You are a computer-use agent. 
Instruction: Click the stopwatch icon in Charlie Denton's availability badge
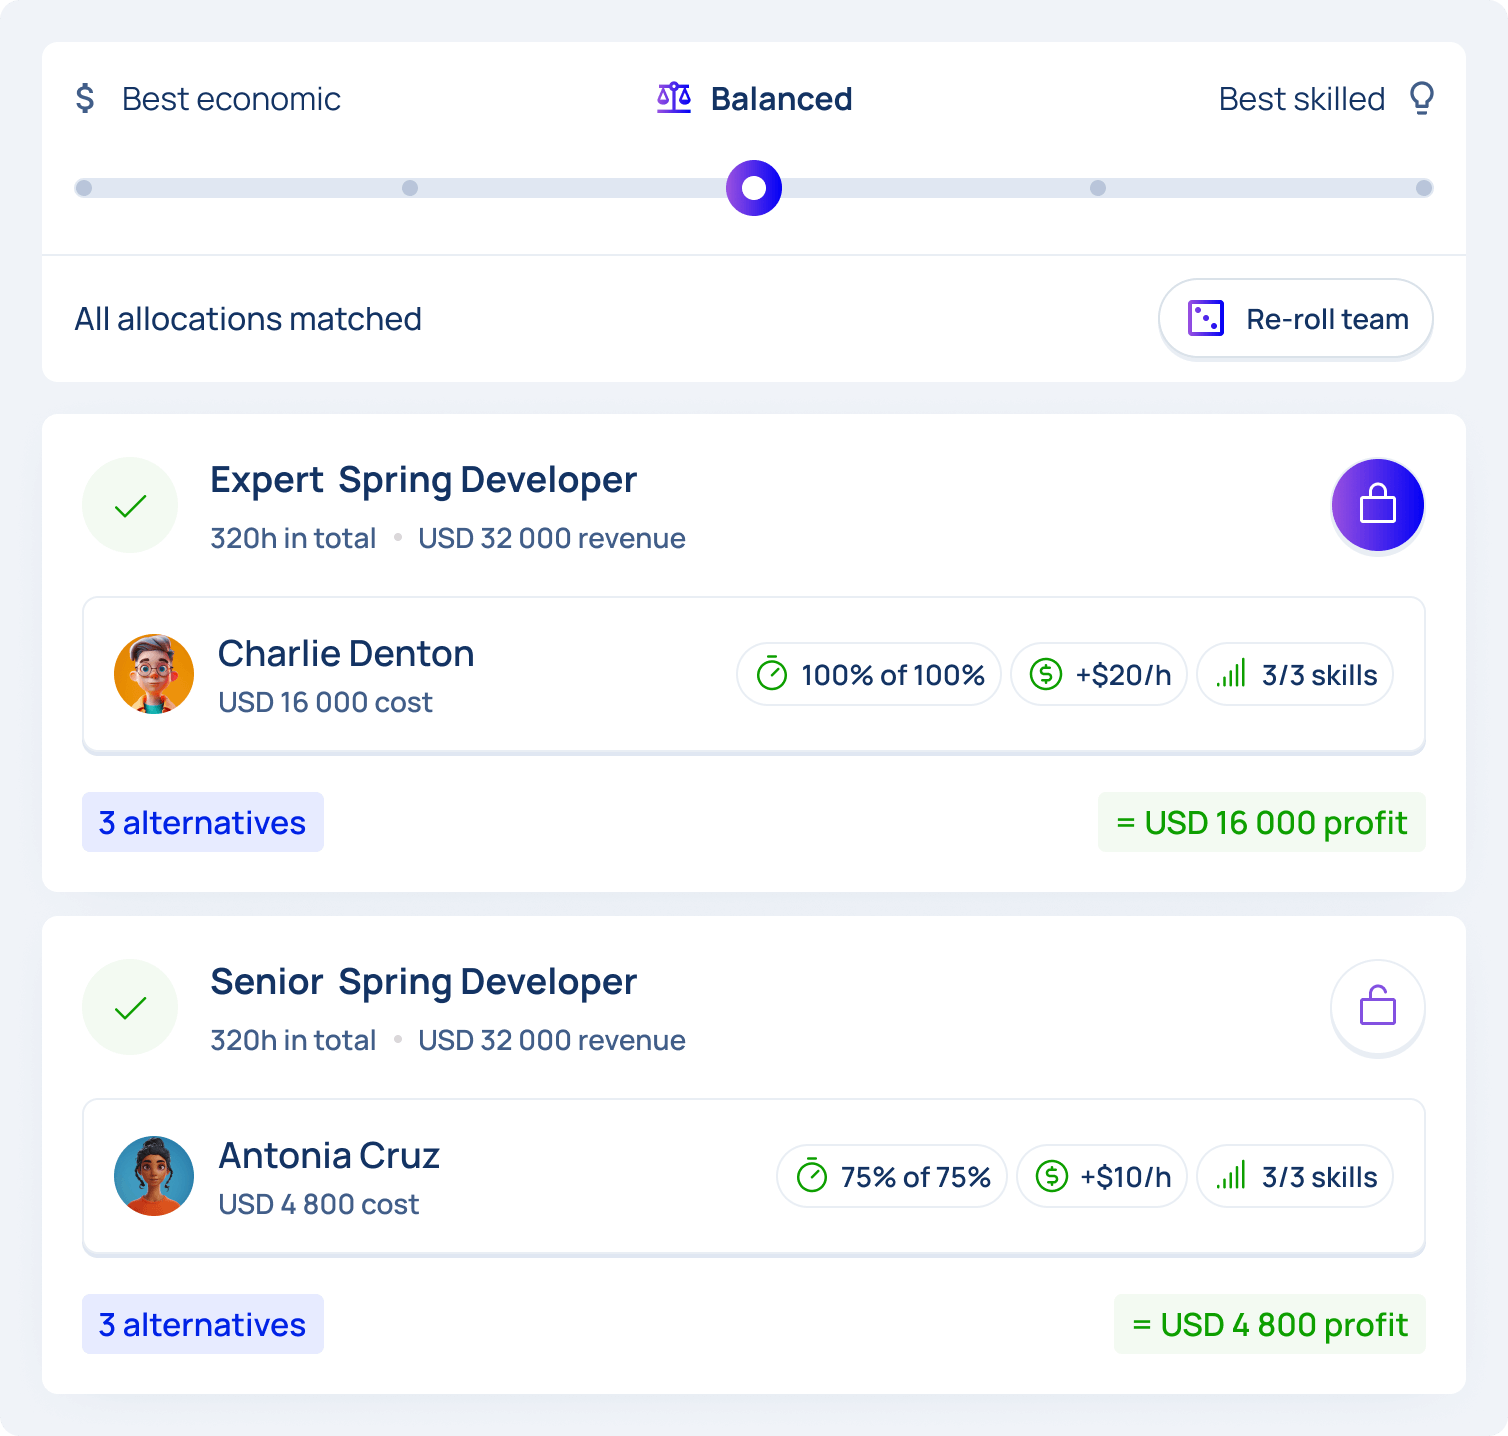click(772, 674)
